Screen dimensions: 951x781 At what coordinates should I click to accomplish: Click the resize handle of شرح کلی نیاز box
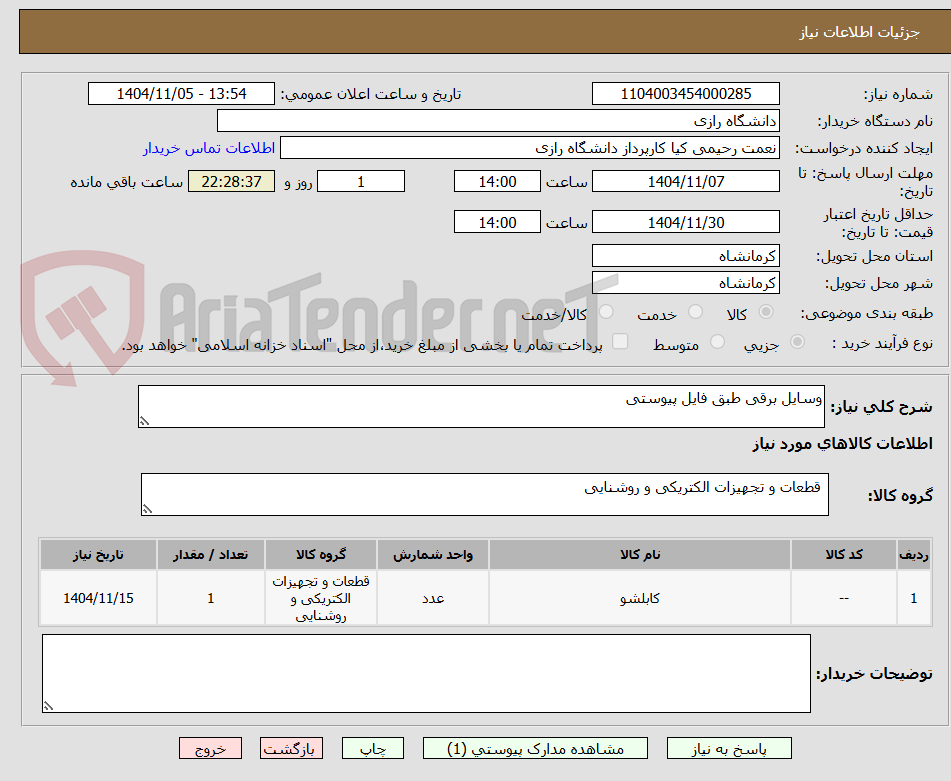144,421
